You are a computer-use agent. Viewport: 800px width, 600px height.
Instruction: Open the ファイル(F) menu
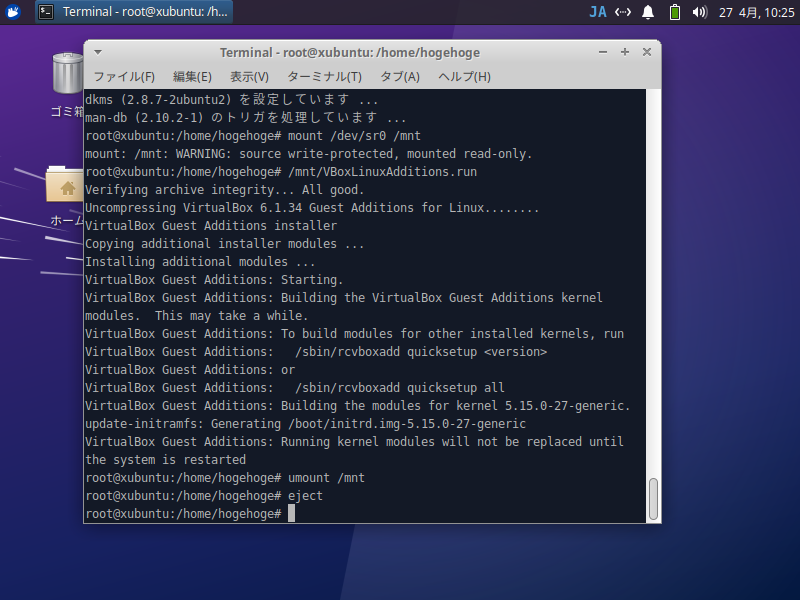[124, 77]
